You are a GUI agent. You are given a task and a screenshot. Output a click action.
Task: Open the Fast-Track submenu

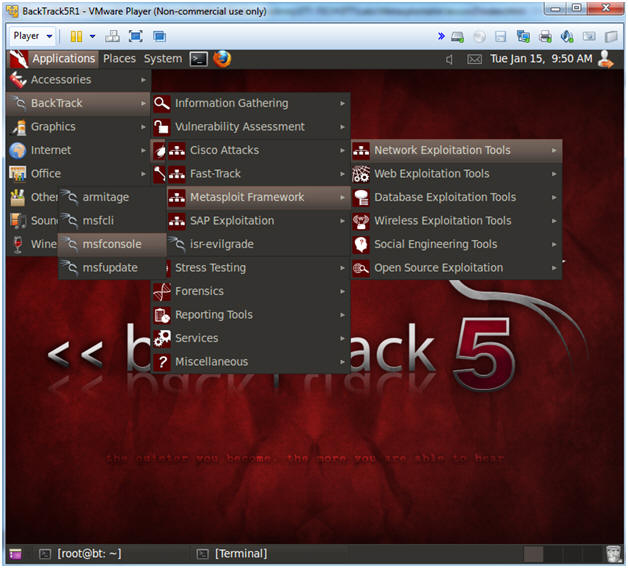[x=258, y=174]
